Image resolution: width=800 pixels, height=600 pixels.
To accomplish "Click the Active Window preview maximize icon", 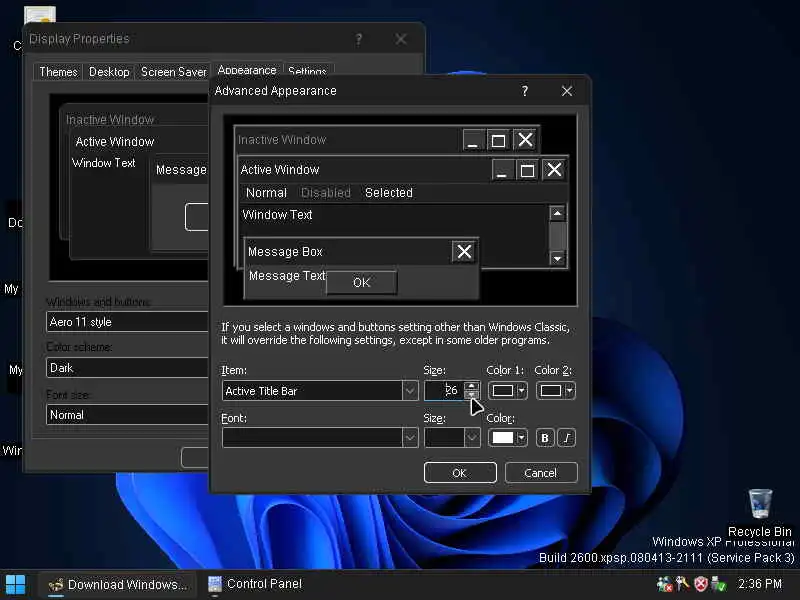I will (x=527, y=170).
